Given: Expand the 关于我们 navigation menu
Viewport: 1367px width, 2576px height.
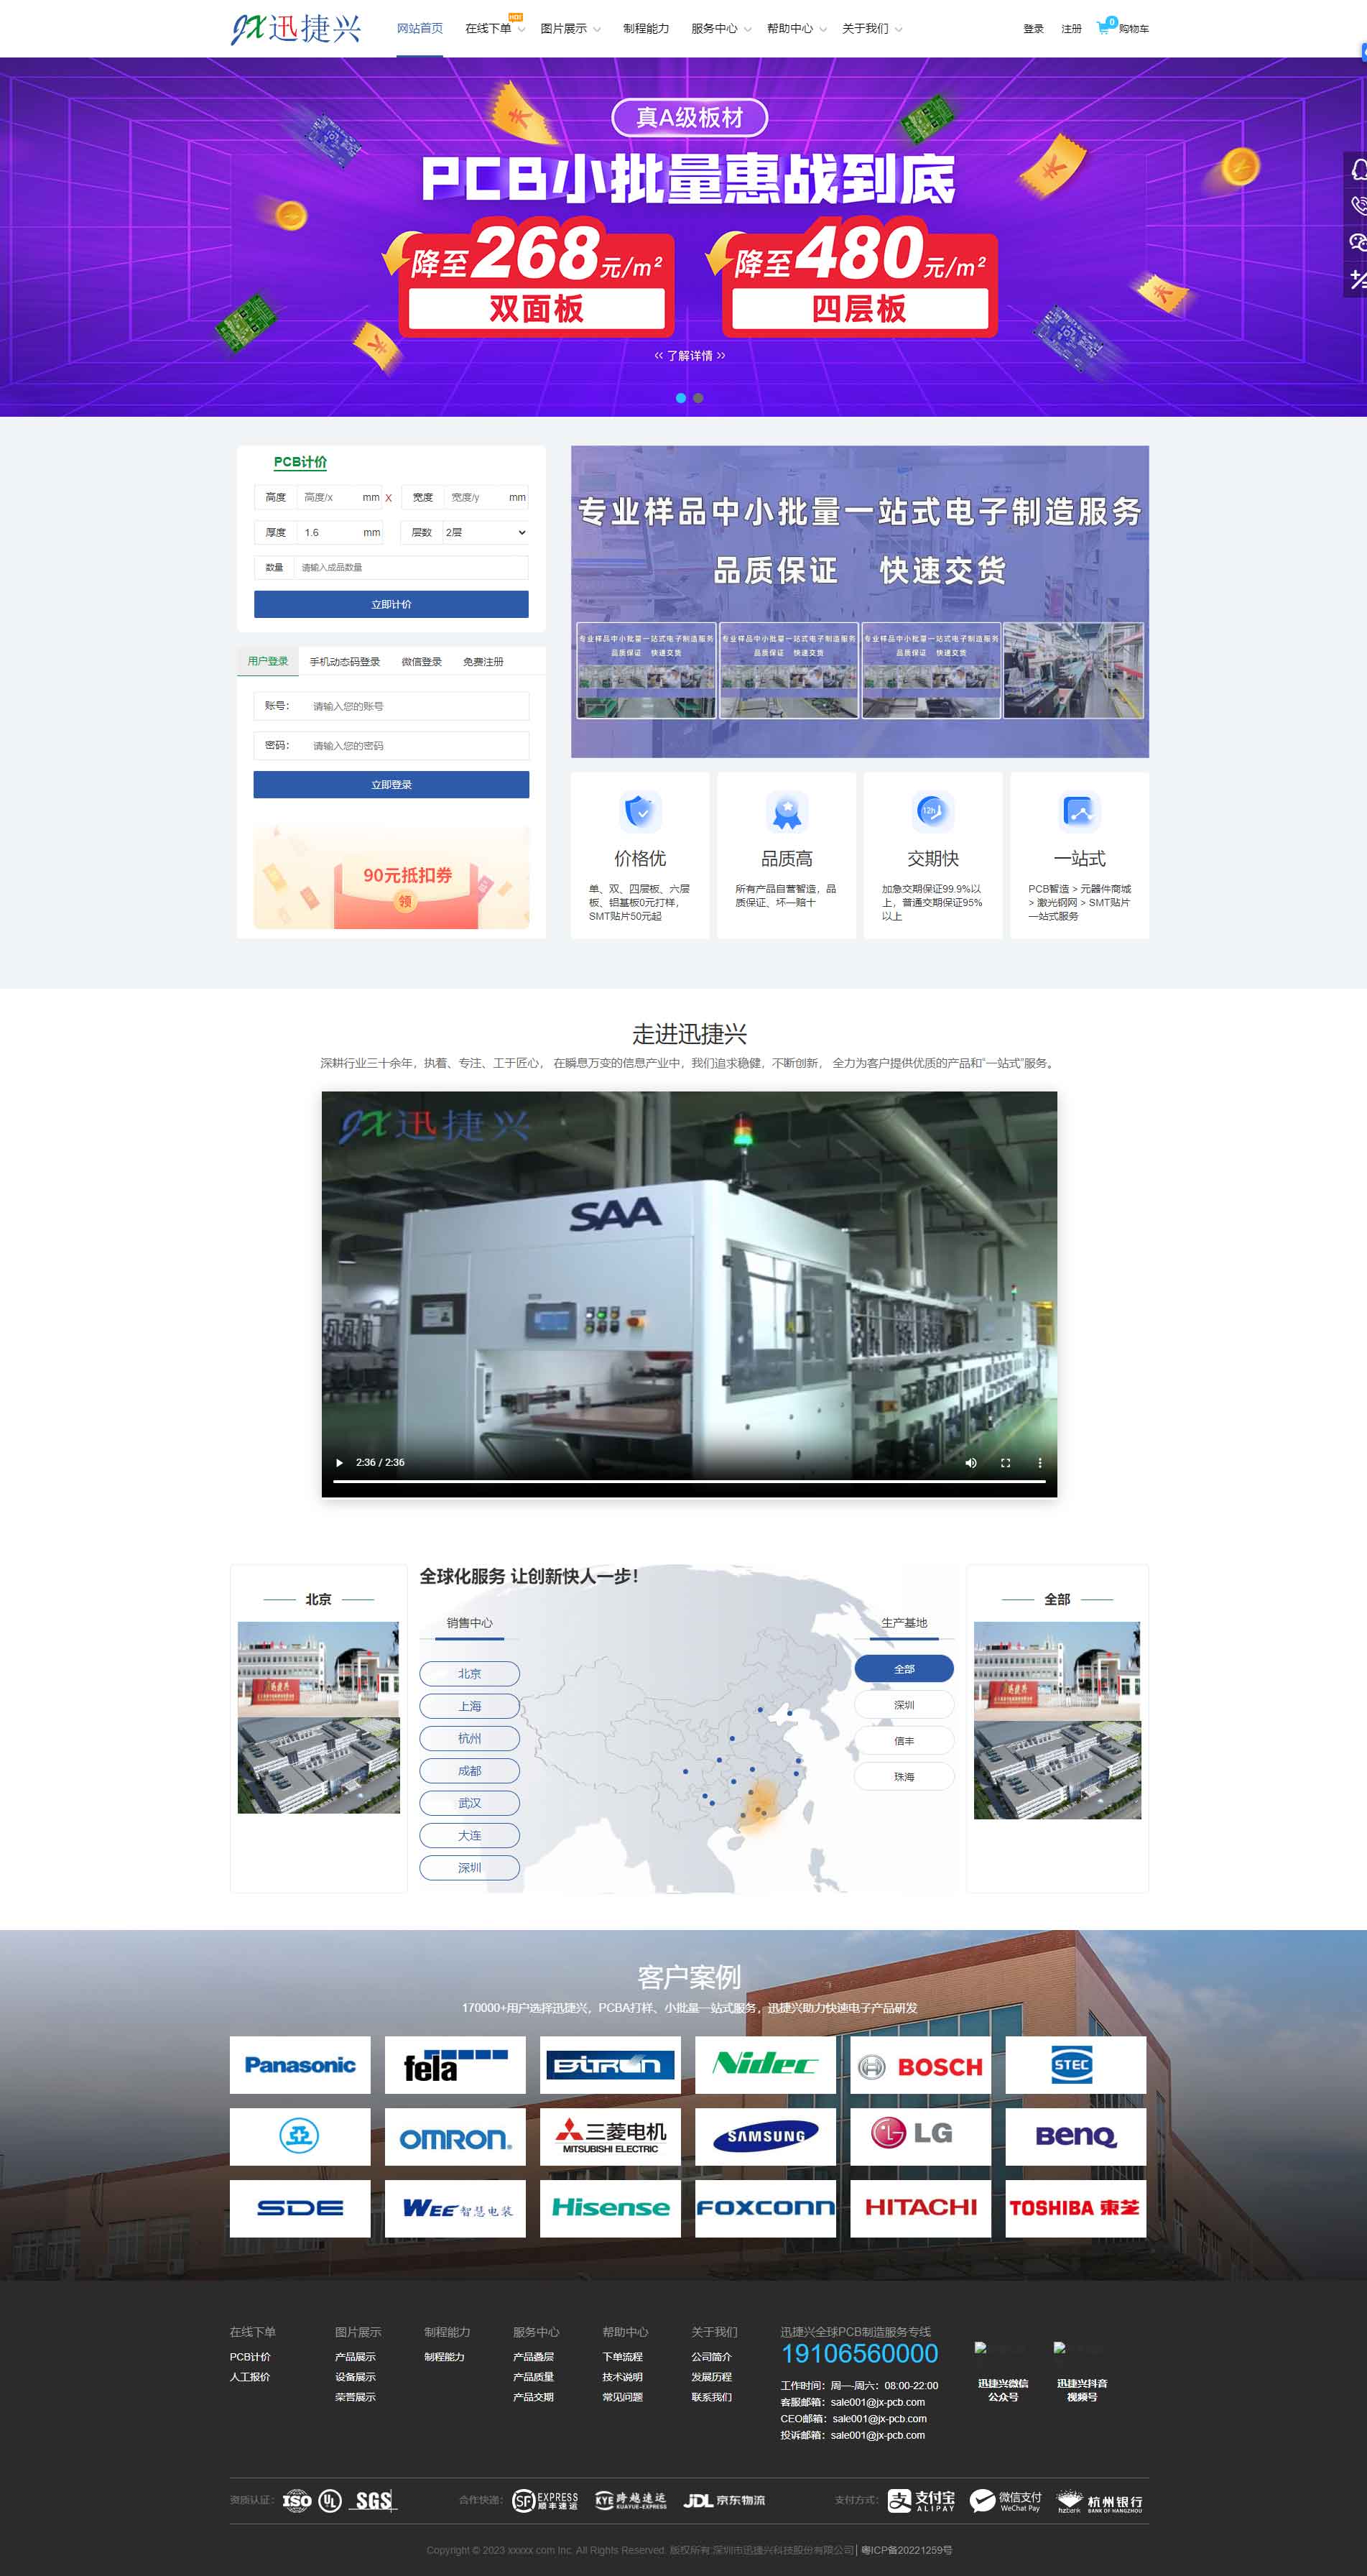Looking at the screenshot, I should [x=871, y=29].
